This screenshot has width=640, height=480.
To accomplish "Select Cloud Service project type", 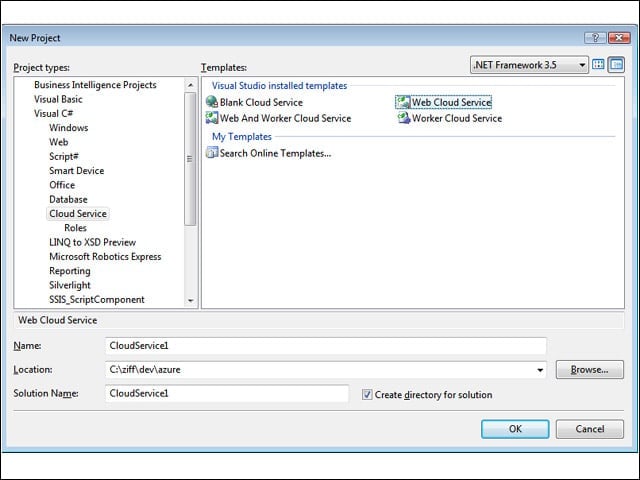I will tap(78, 213).
